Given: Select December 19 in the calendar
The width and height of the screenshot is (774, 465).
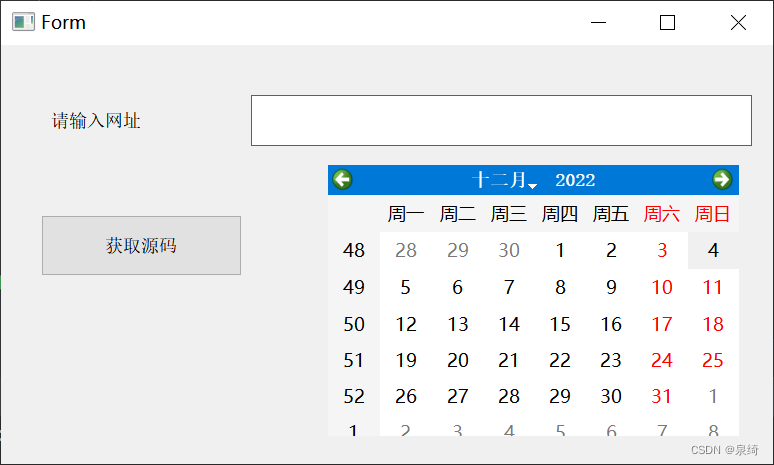Looking at the screenshot, I should tap(406, 360).
